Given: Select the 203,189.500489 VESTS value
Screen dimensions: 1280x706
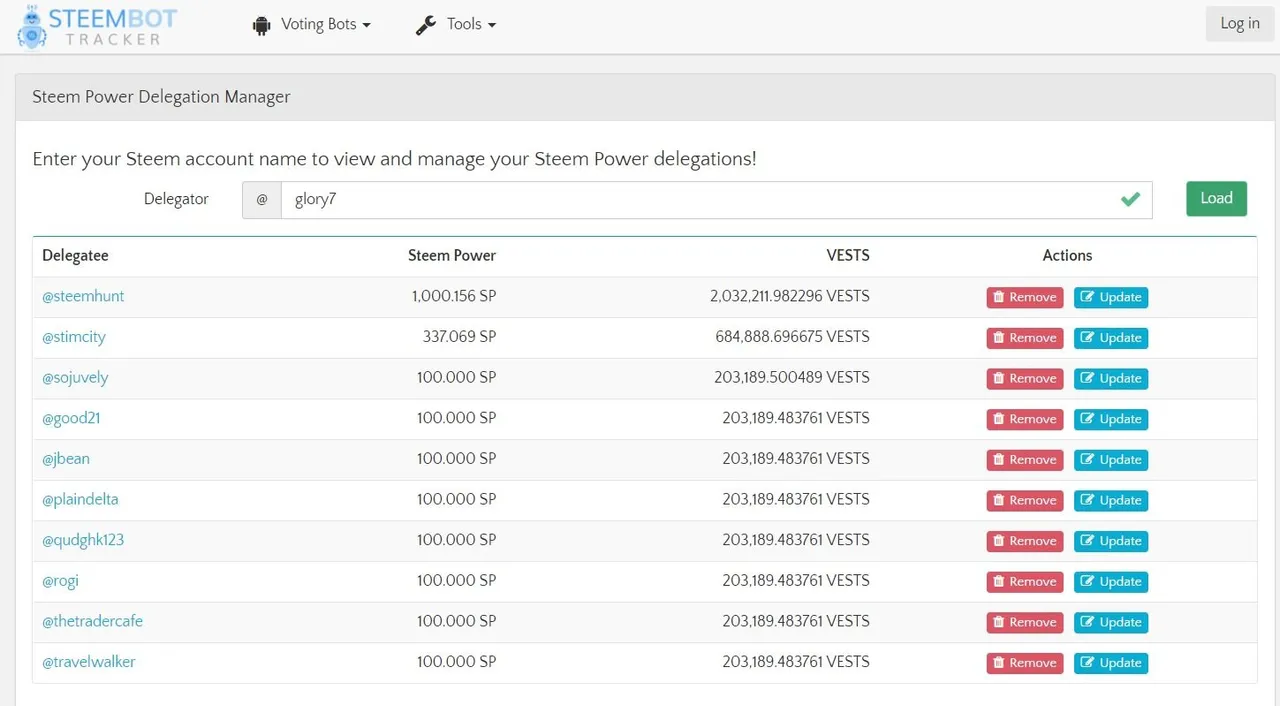Looking at the screenshot, I should point(792,378).
